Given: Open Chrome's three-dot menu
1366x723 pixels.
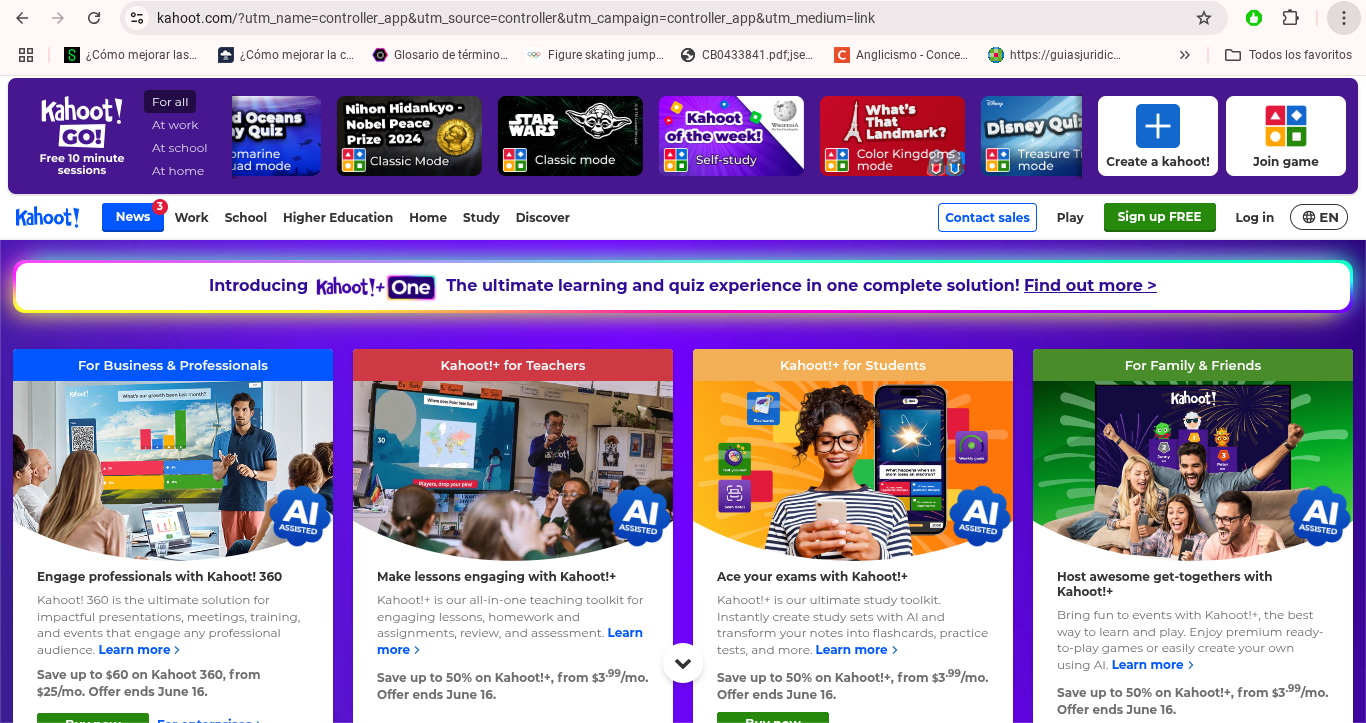Looking at the screenshot, I should (1343, 18).
